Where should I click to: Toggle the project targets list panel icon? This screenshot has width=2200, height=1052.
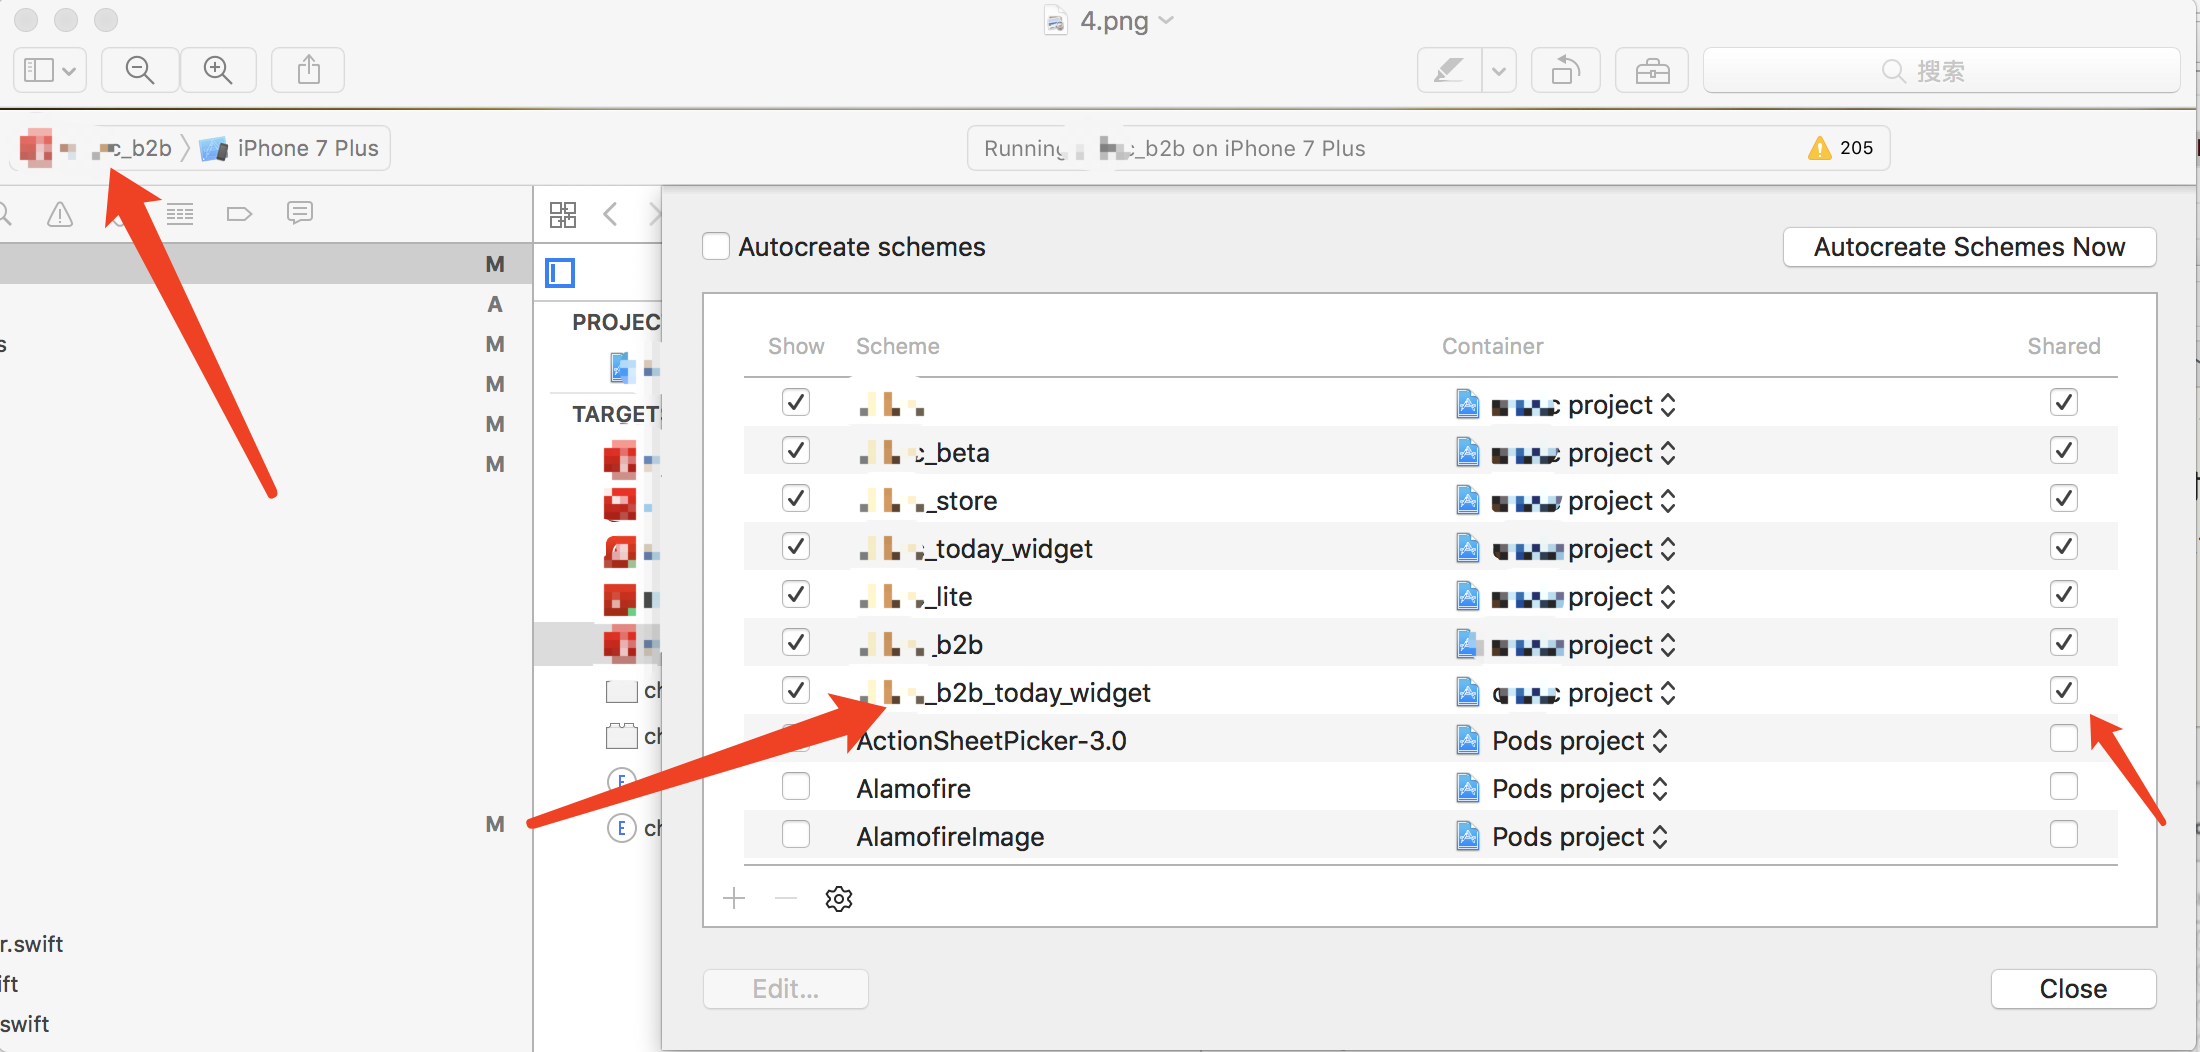560,272
